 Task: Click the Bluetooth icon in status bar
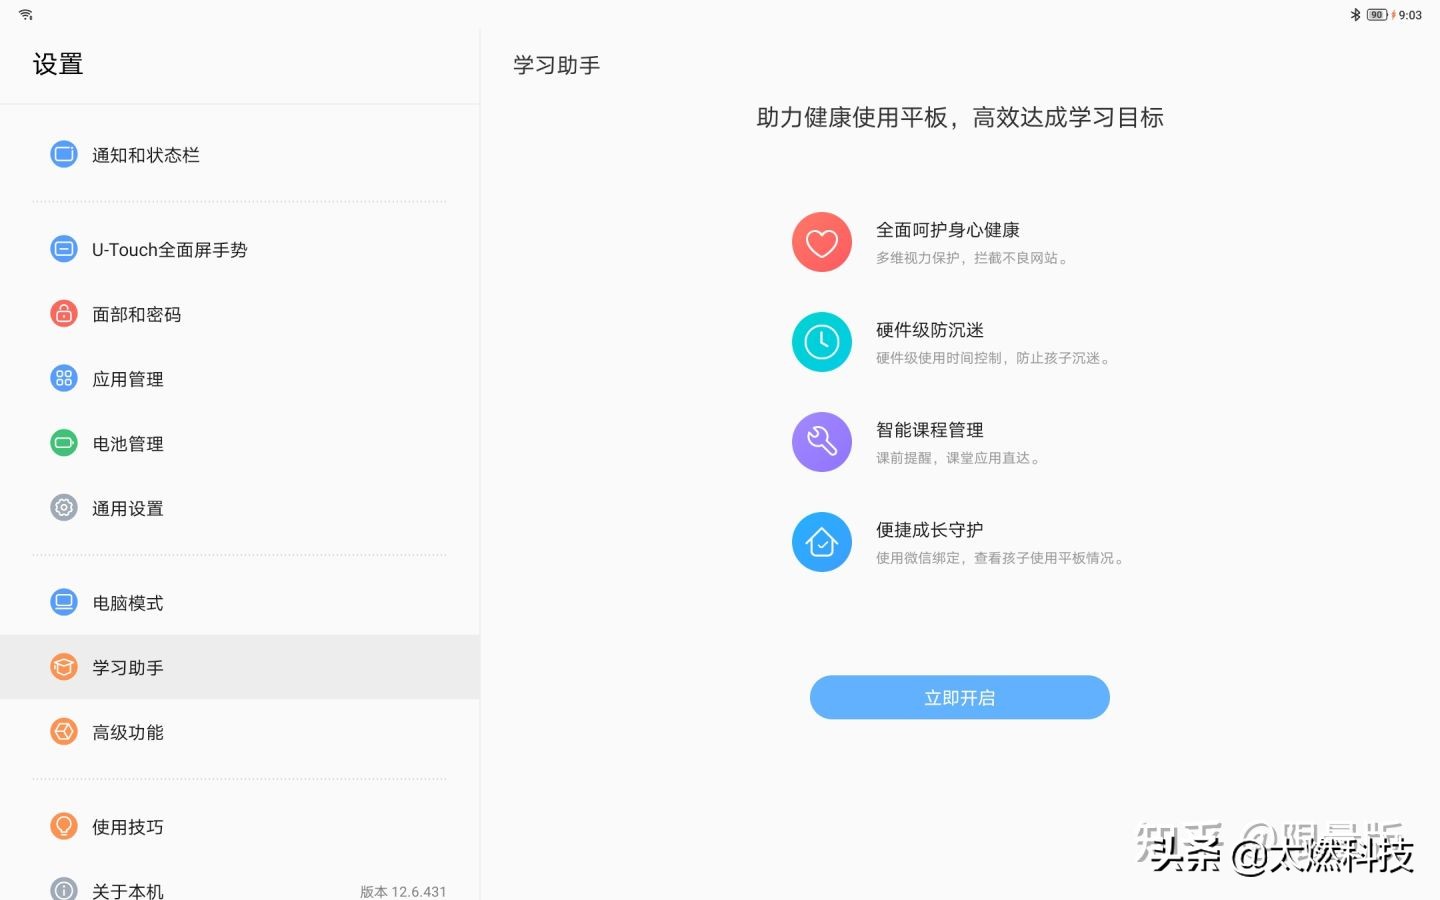pos(1355,14)
